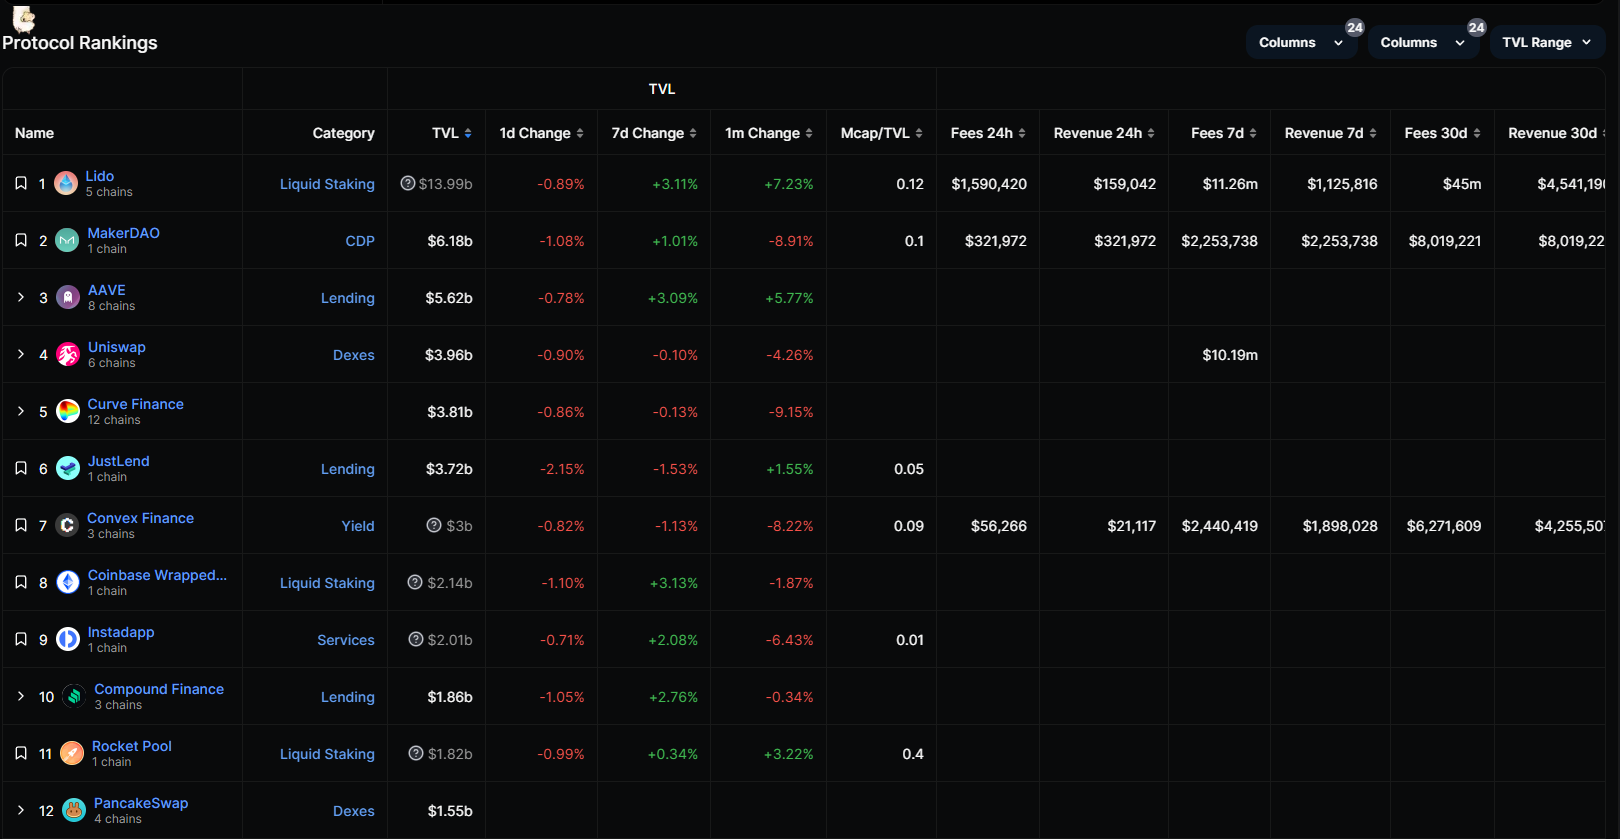Bookmark the MakerDAO row
This screenshot has width=1620, height=839.
click(x=21, y=240)
